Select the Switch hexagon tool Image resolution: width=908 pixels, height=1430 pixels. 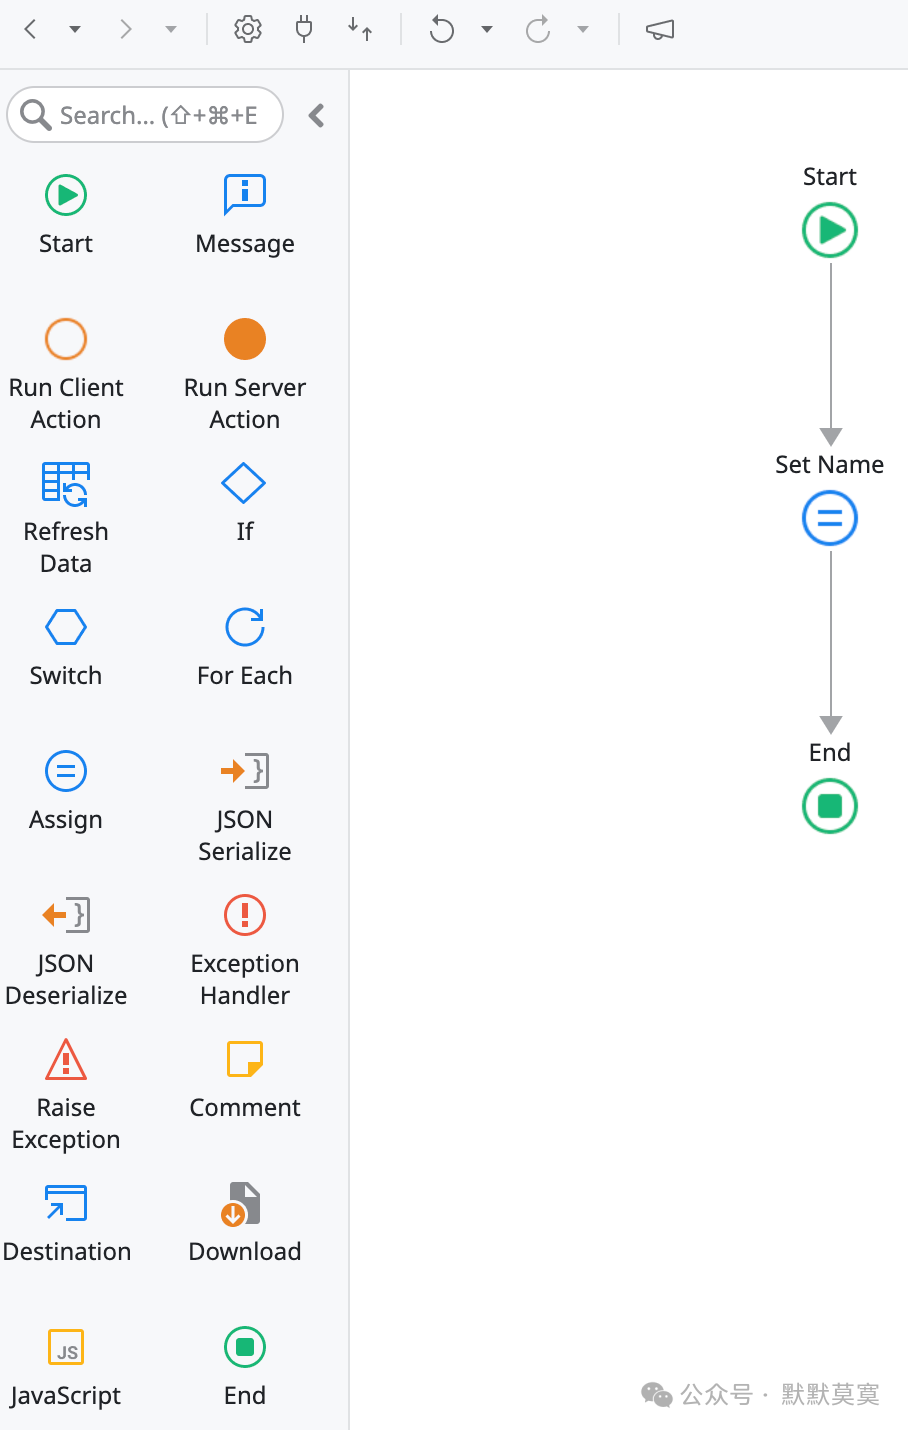click(x=66, y=627)
